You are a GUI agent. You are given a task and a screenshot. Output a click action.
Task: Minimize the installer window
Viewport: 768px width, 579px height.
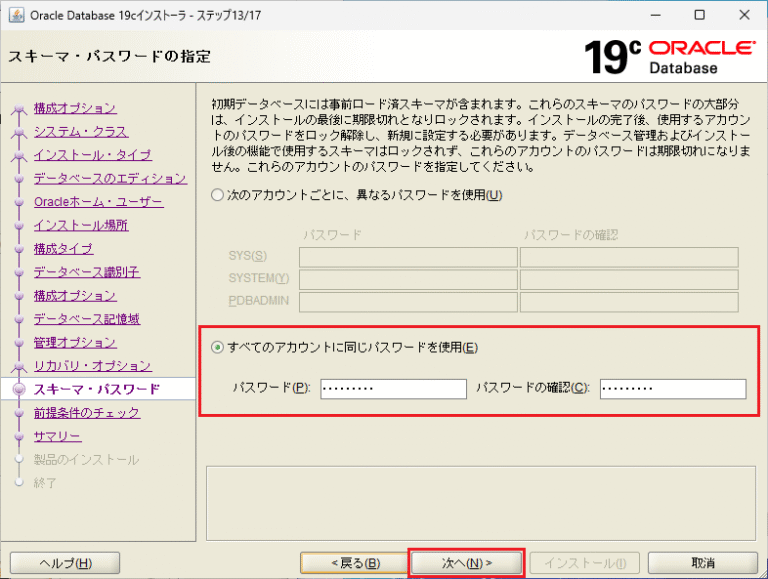click(x=655, y=15)
